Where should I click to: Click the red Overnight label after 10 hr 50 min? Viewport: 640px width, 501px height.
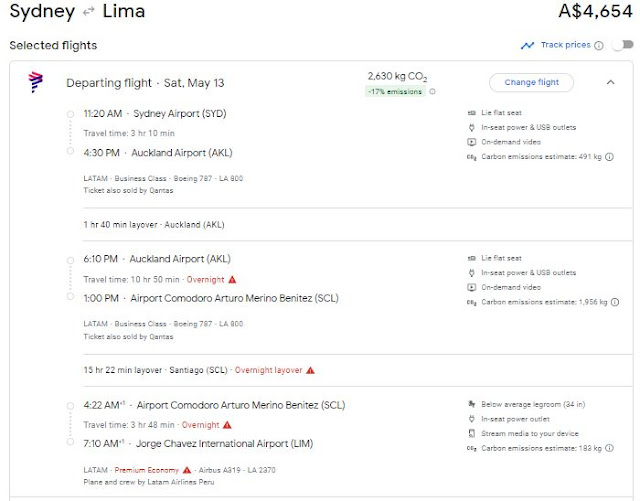coord(205,280)
